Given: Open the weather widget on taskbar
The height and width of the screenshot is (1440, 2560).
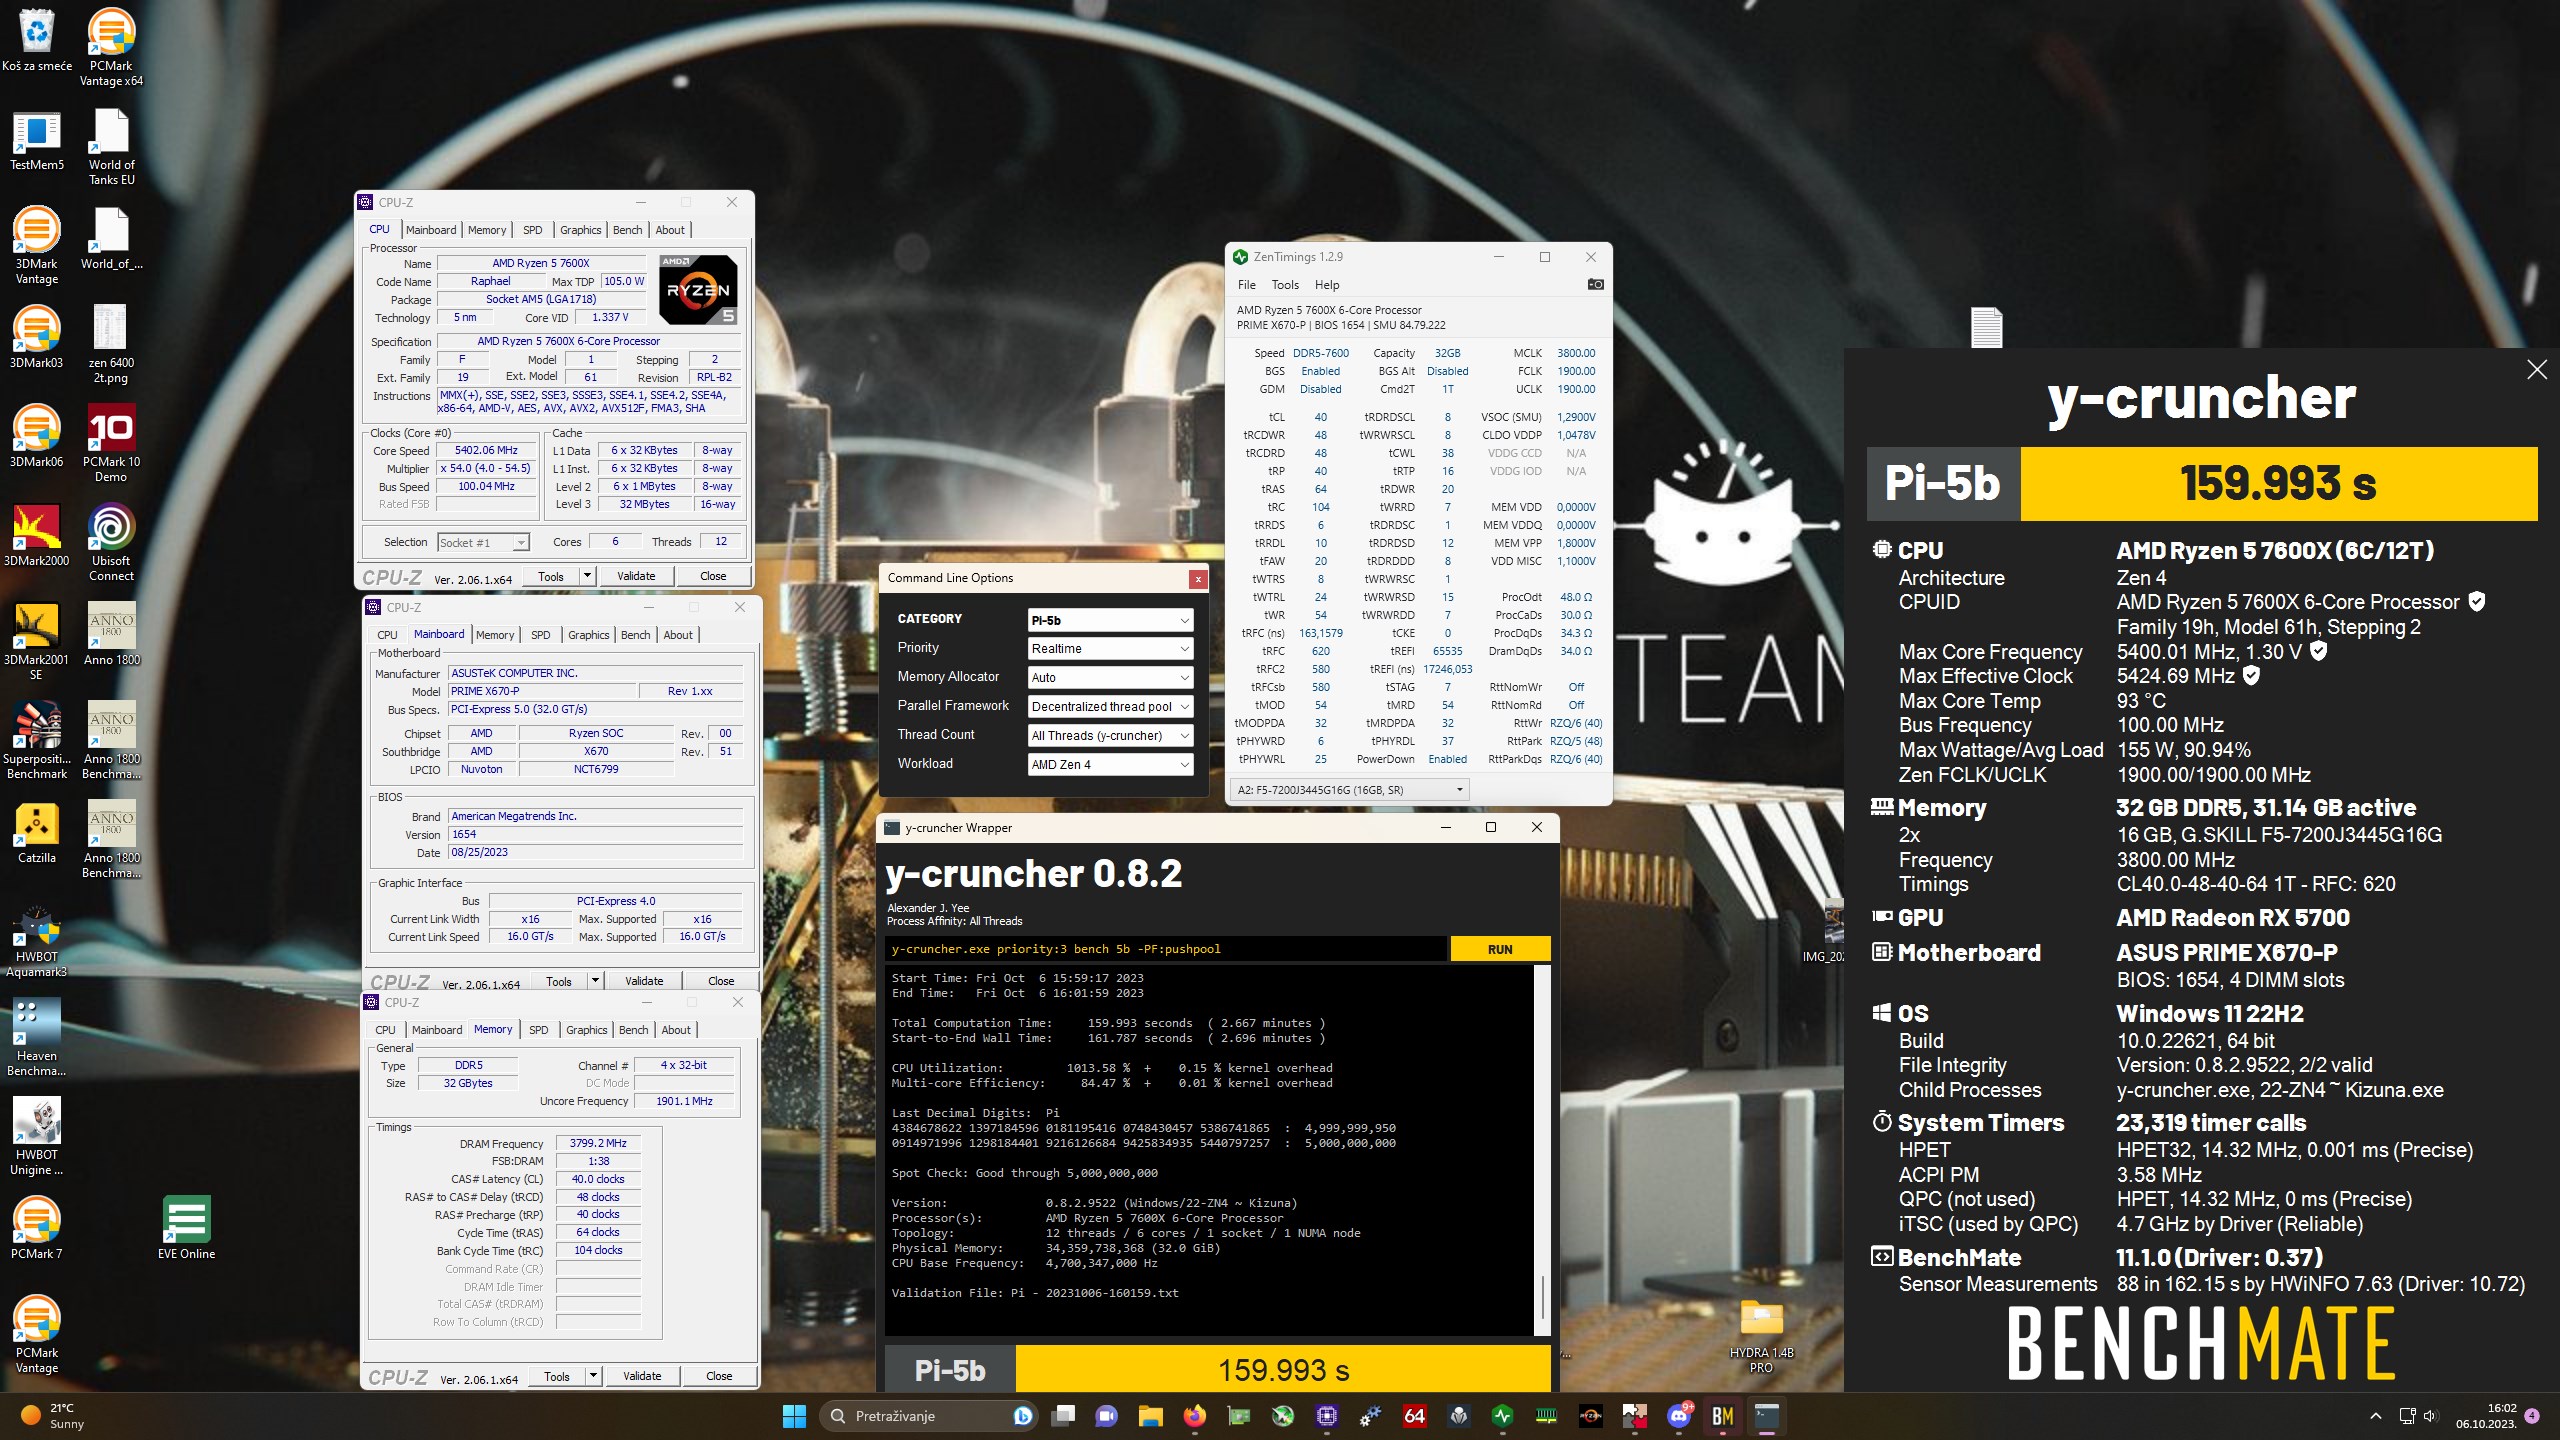Looking at the screenshot, I should [x=55, y=1416].
